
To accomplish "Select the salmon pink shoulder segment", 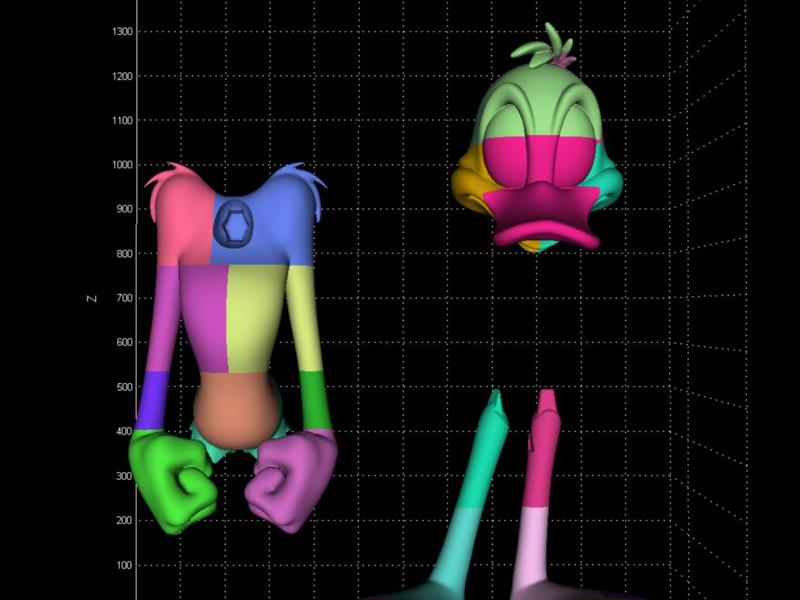I will [x=184, y=219].
